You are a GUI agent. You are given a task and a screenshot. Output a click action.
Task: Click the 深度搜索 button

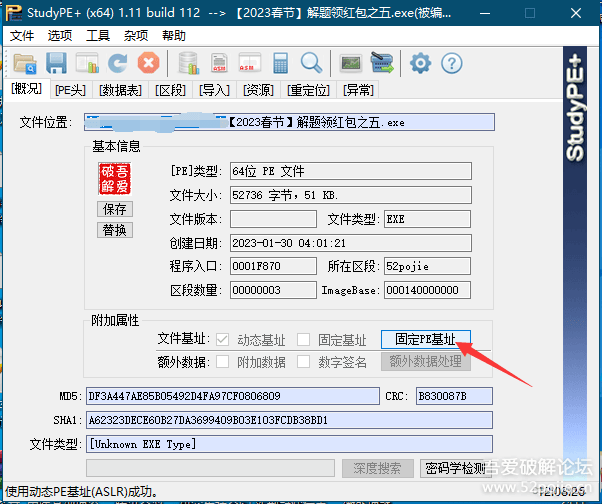click(x=378, y=468)
